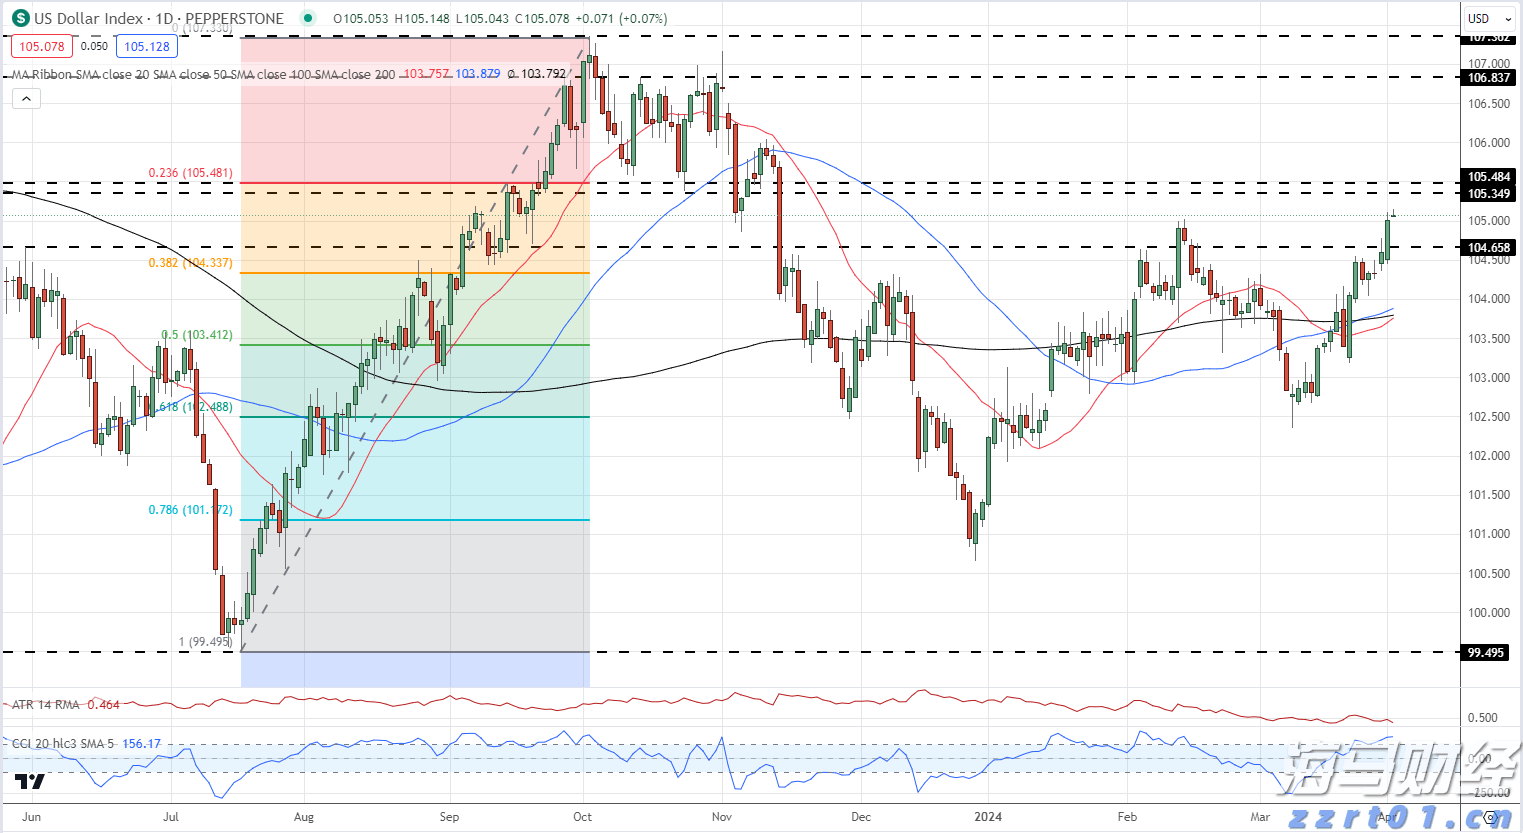Screen dimensions: 1523x833
Task: Select the US Dollar Index symbol title
Action: (x=159, y=18)
